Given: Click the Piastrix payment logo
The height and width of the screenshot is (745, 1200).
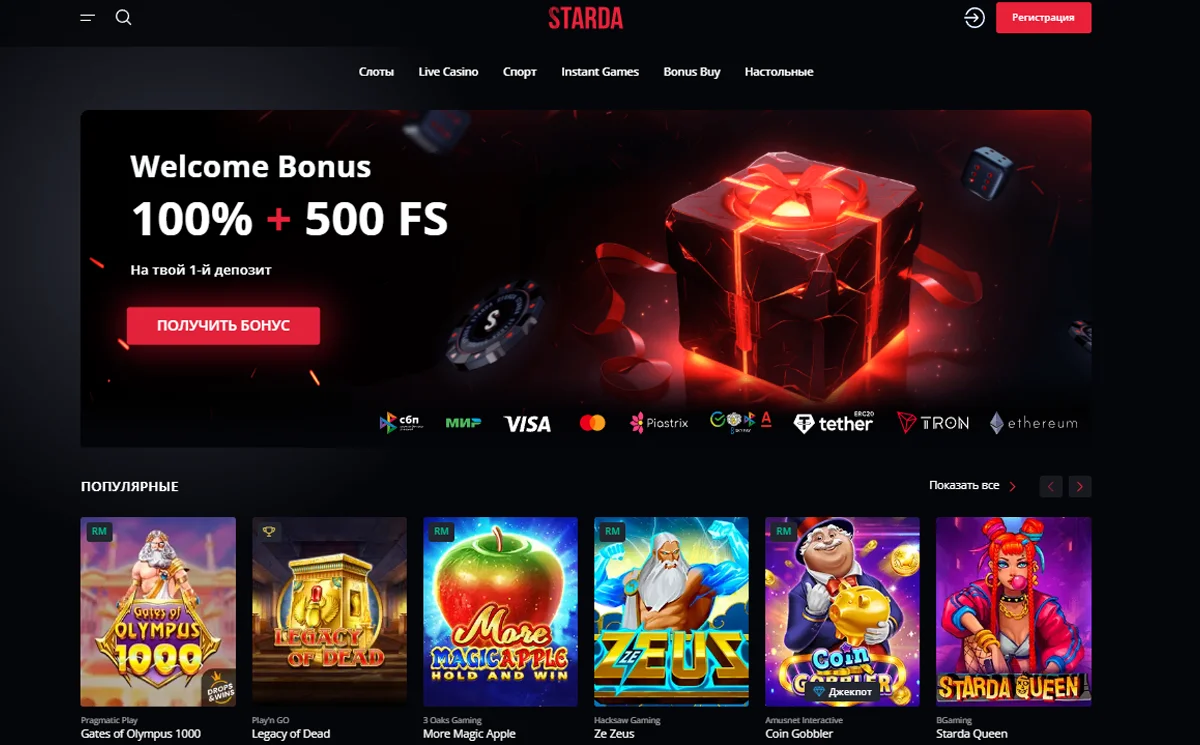Looking at the screenshot, I should coord(659,423).
